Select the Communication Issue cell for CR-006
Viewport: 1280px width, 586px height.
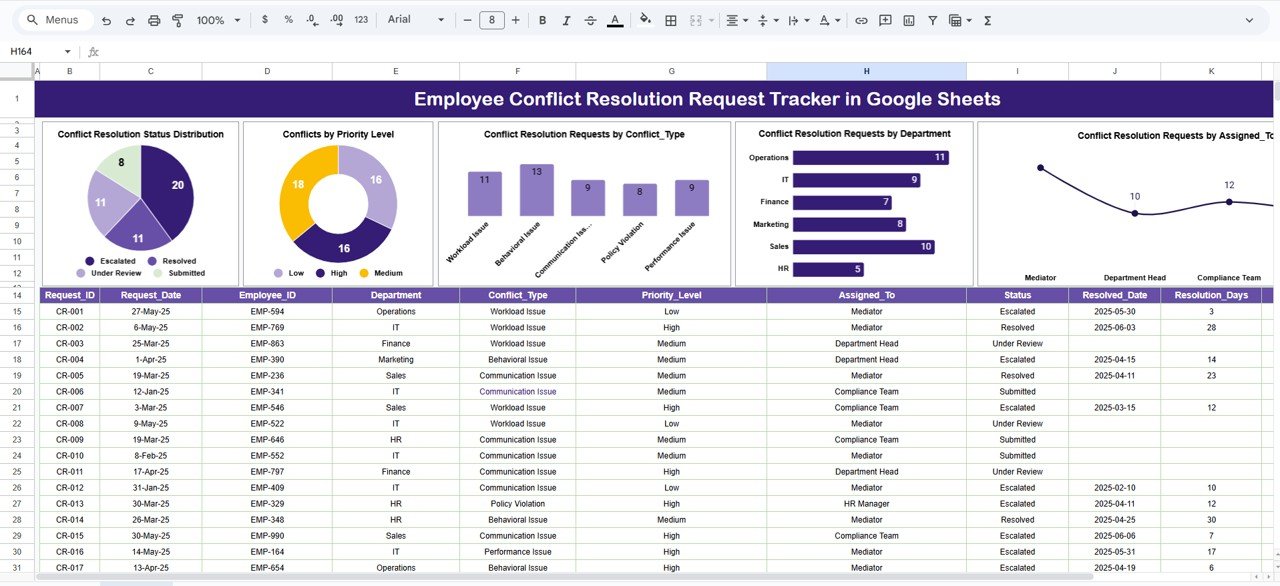pos(517,391)
